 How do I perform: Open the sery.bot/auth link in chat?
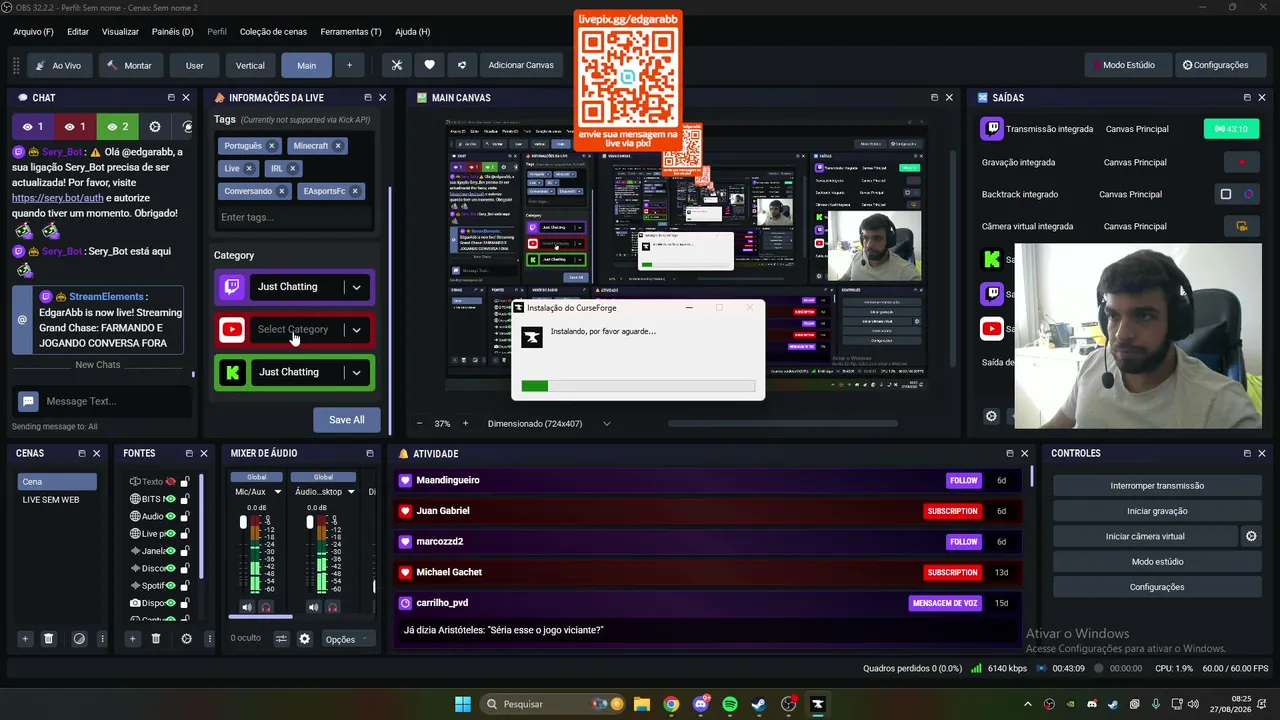click(x=57, y=198)
